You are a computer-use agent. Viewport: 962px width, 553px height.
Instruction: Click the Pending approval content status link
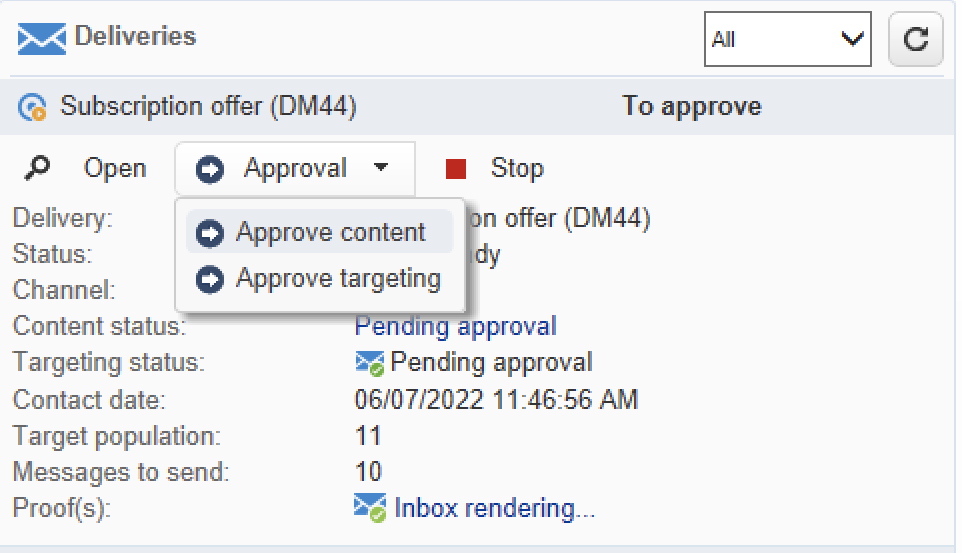coord(456,326)
